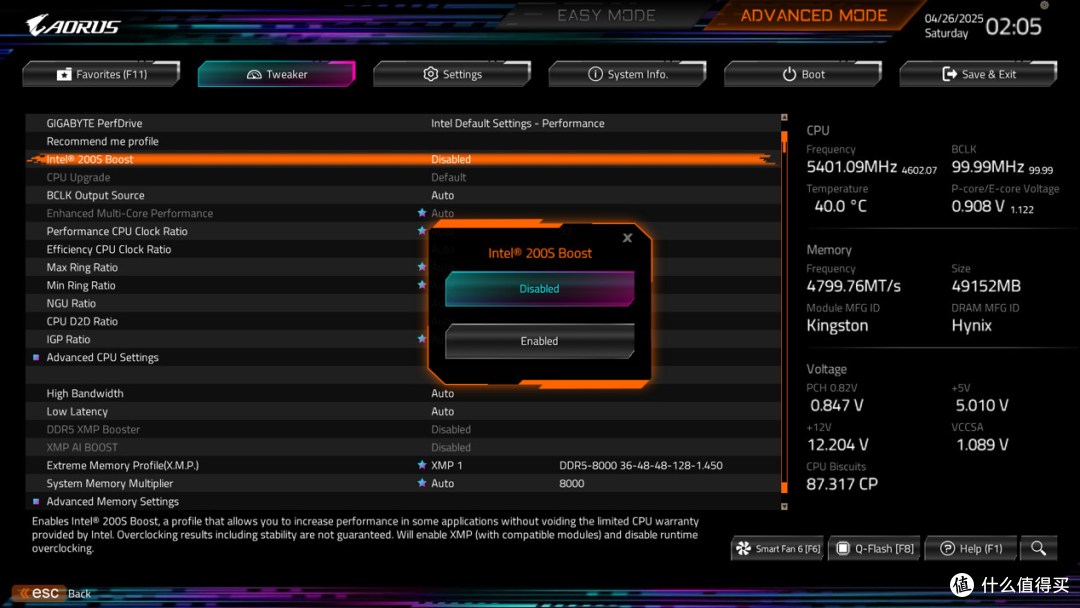
Task: Click the Favorites folder star icon
Action: pyautogui.click(x=64, y=74)
